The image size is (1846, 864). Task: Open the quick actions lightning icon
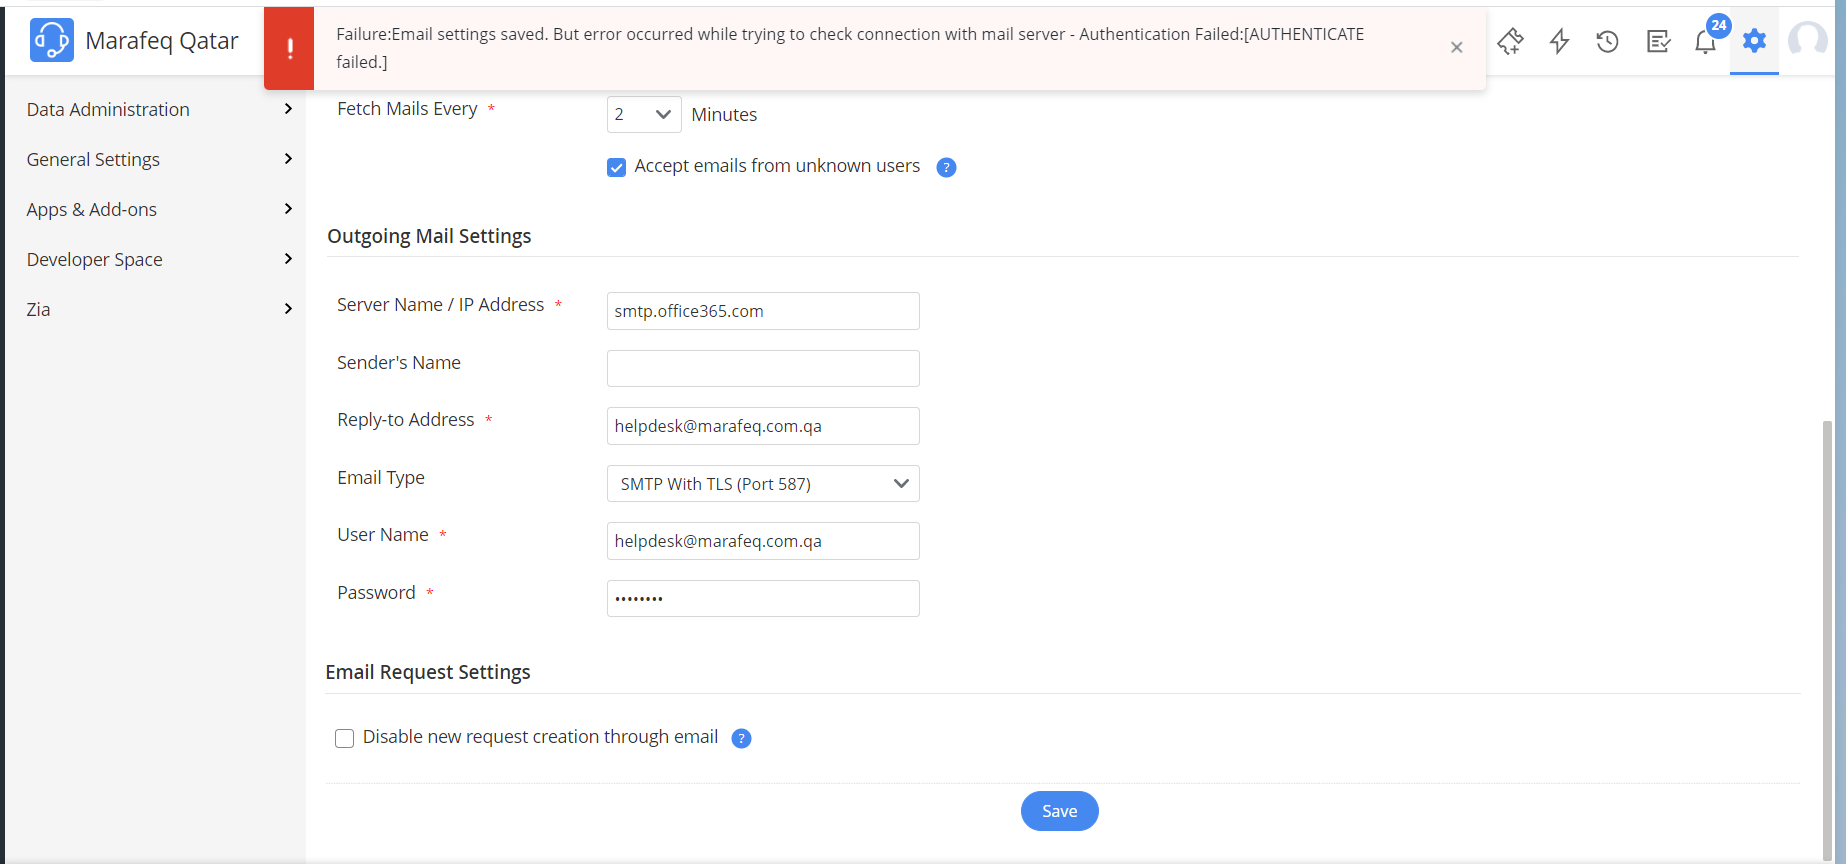1559,41
